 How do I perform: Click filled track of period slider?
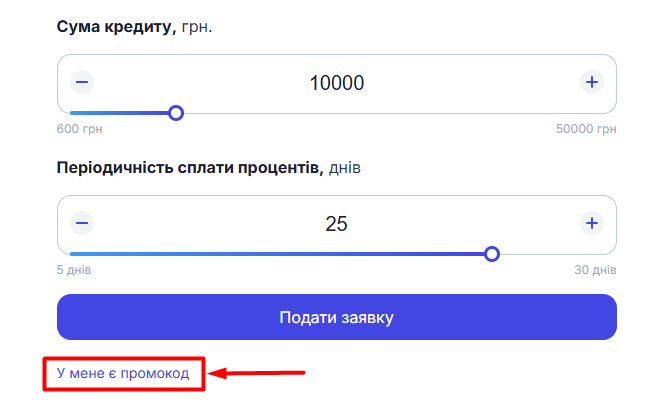pos(280,254)
